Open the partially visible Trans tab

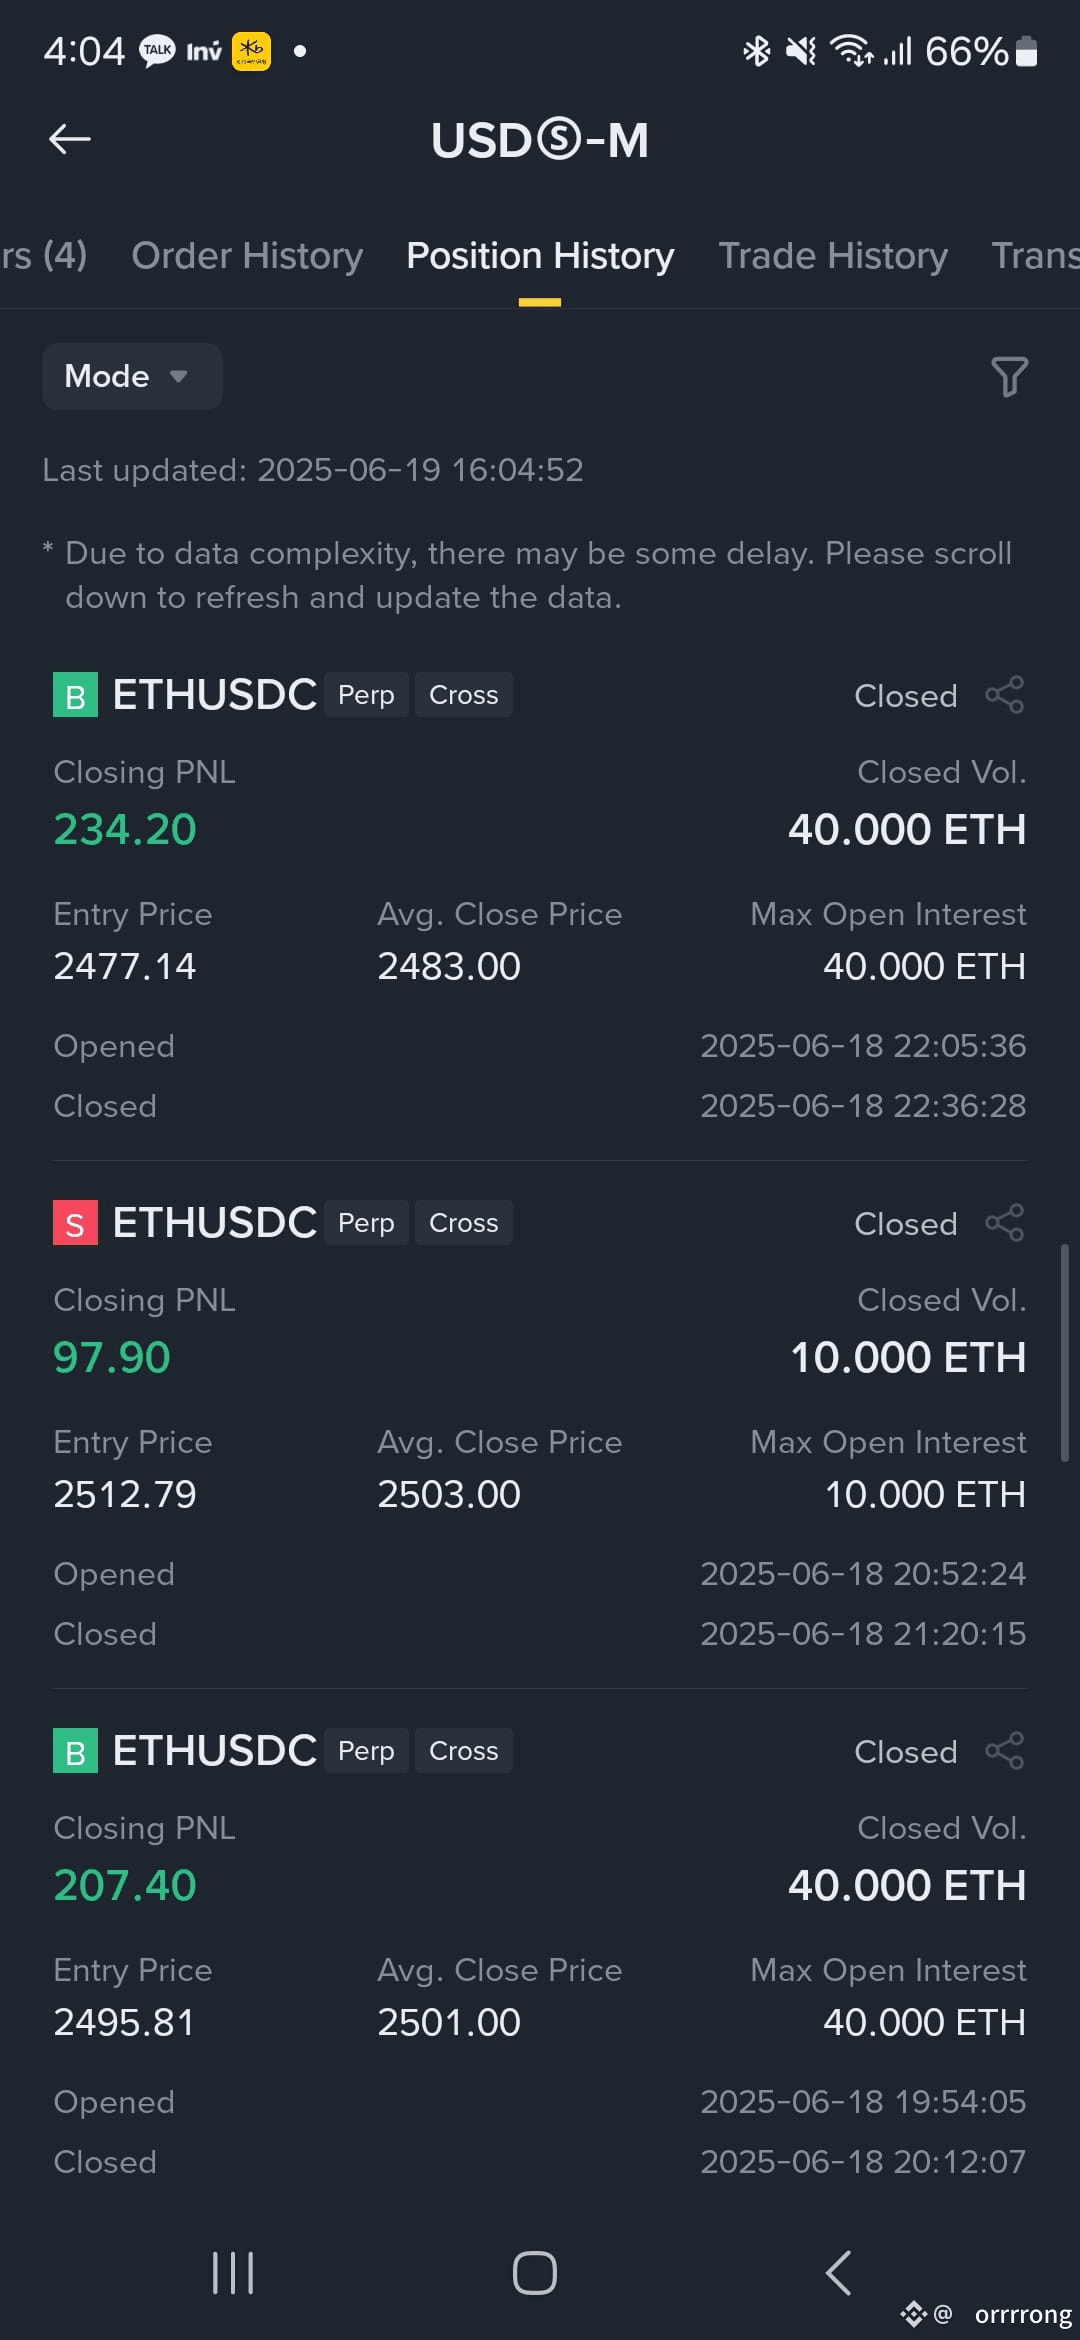1035,256
